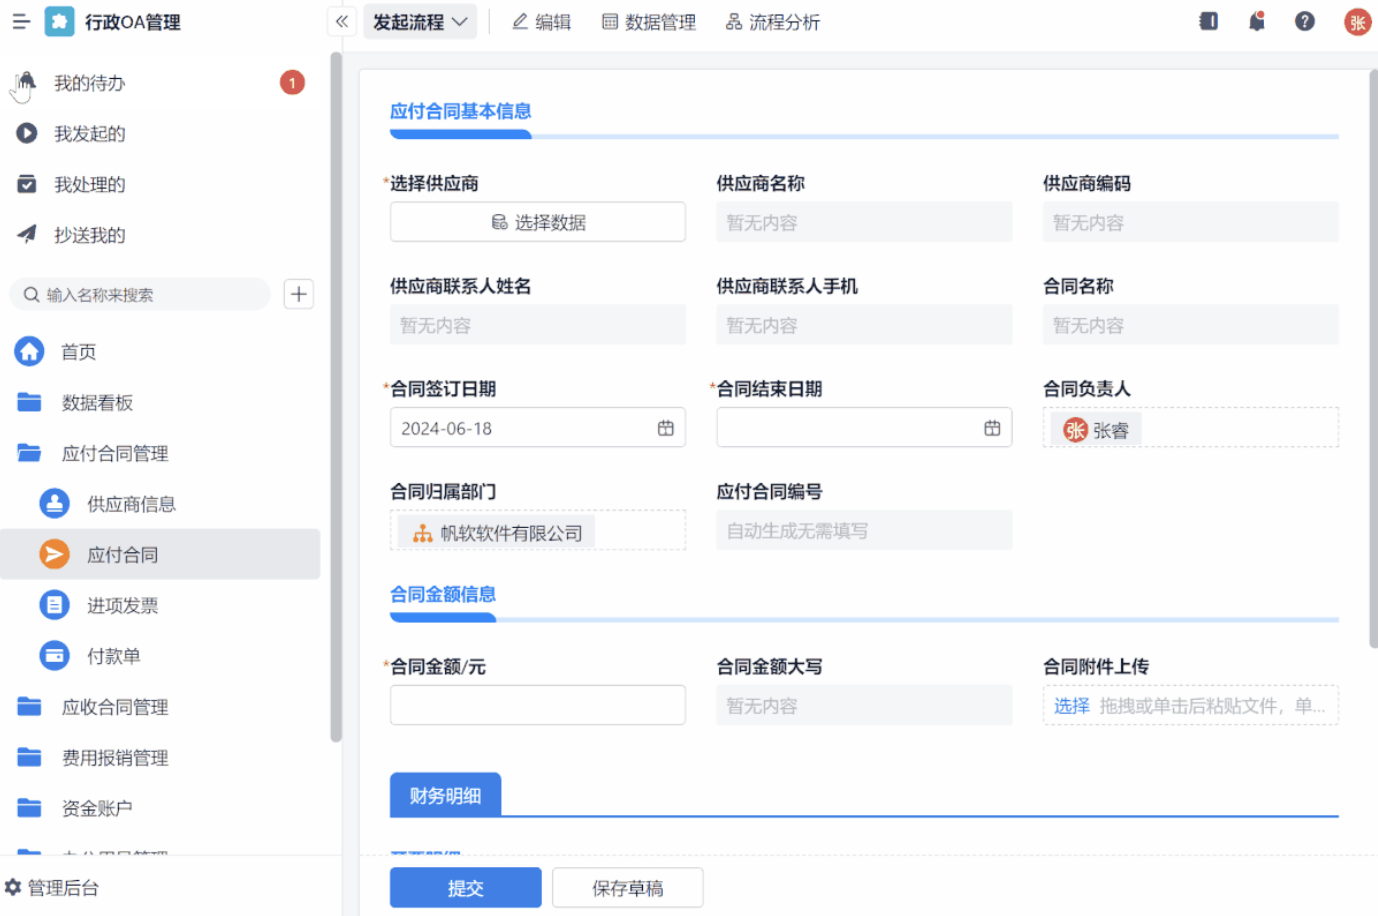Expand the 费用报销管理 folder
Image resolution: width=1378 pixels, height=916 pixels.
(x=114, y=758)
